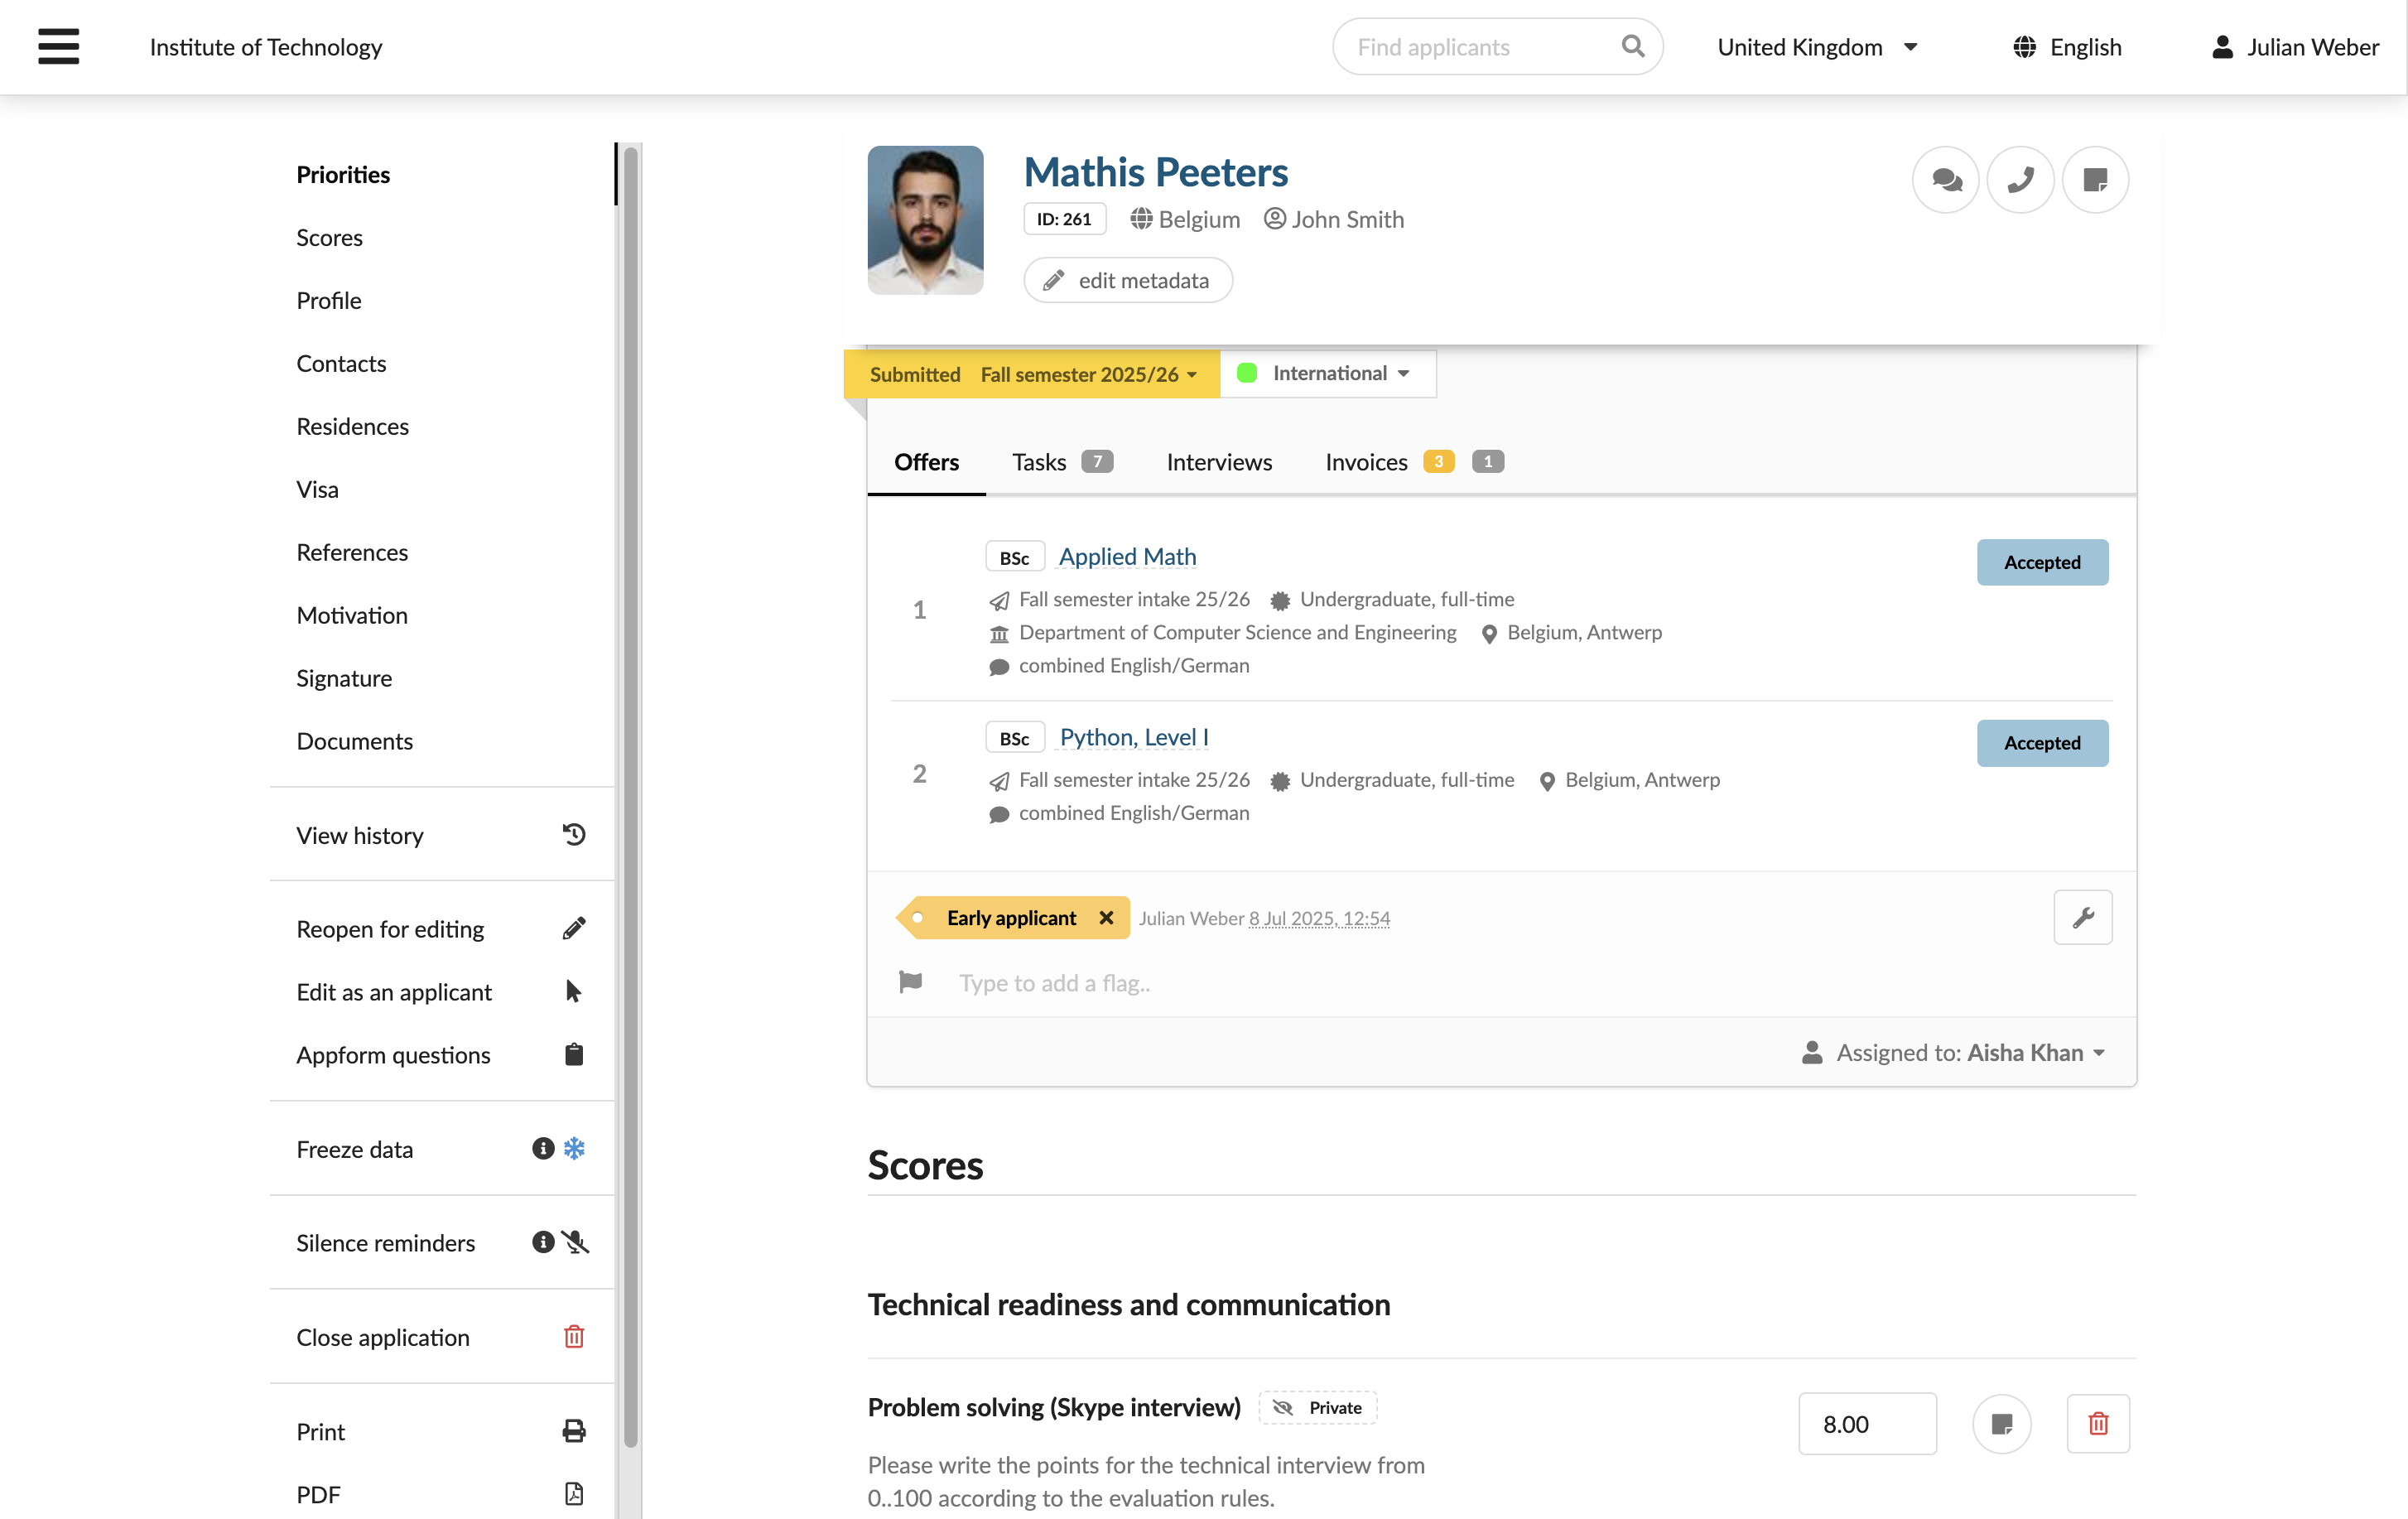This screenshot has height=1519, width=2408.
Task: Add a note to Problem solving score
Action: click(x=2001, y=1424)
